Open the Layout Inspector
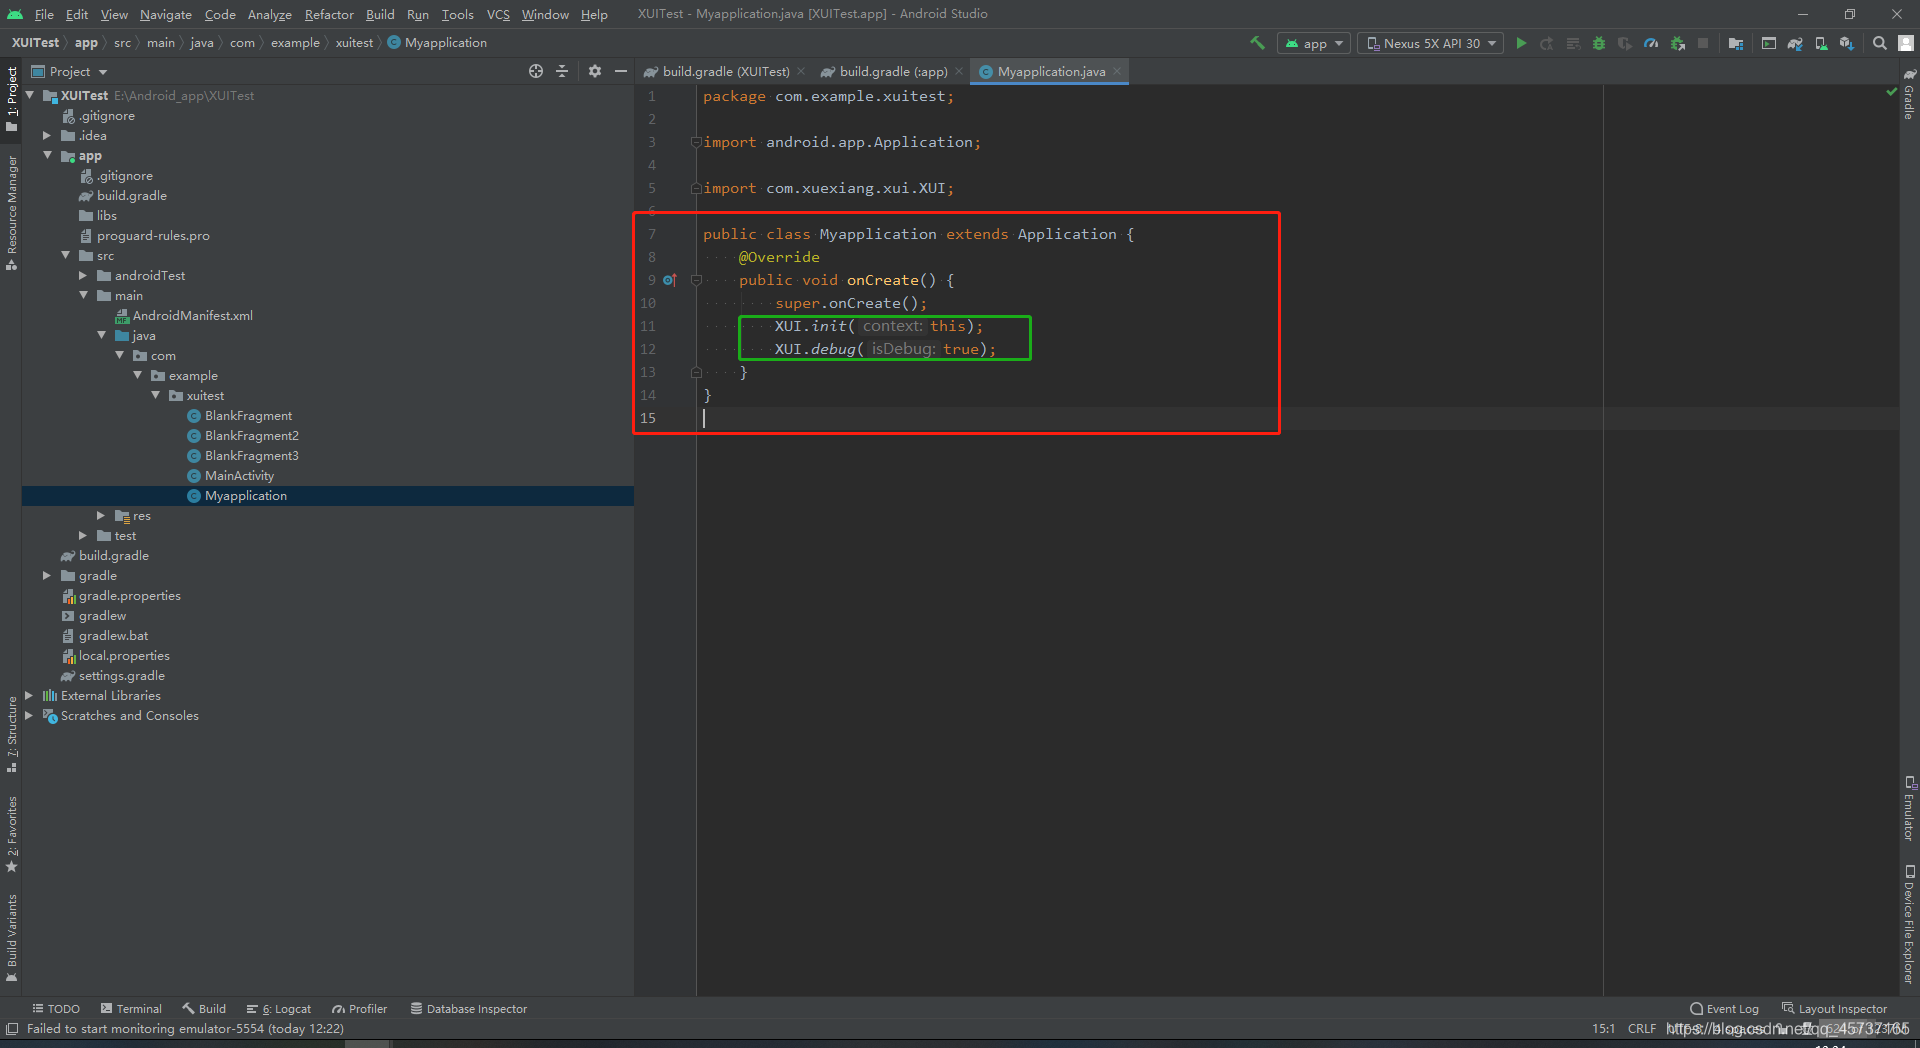 1834,1009
